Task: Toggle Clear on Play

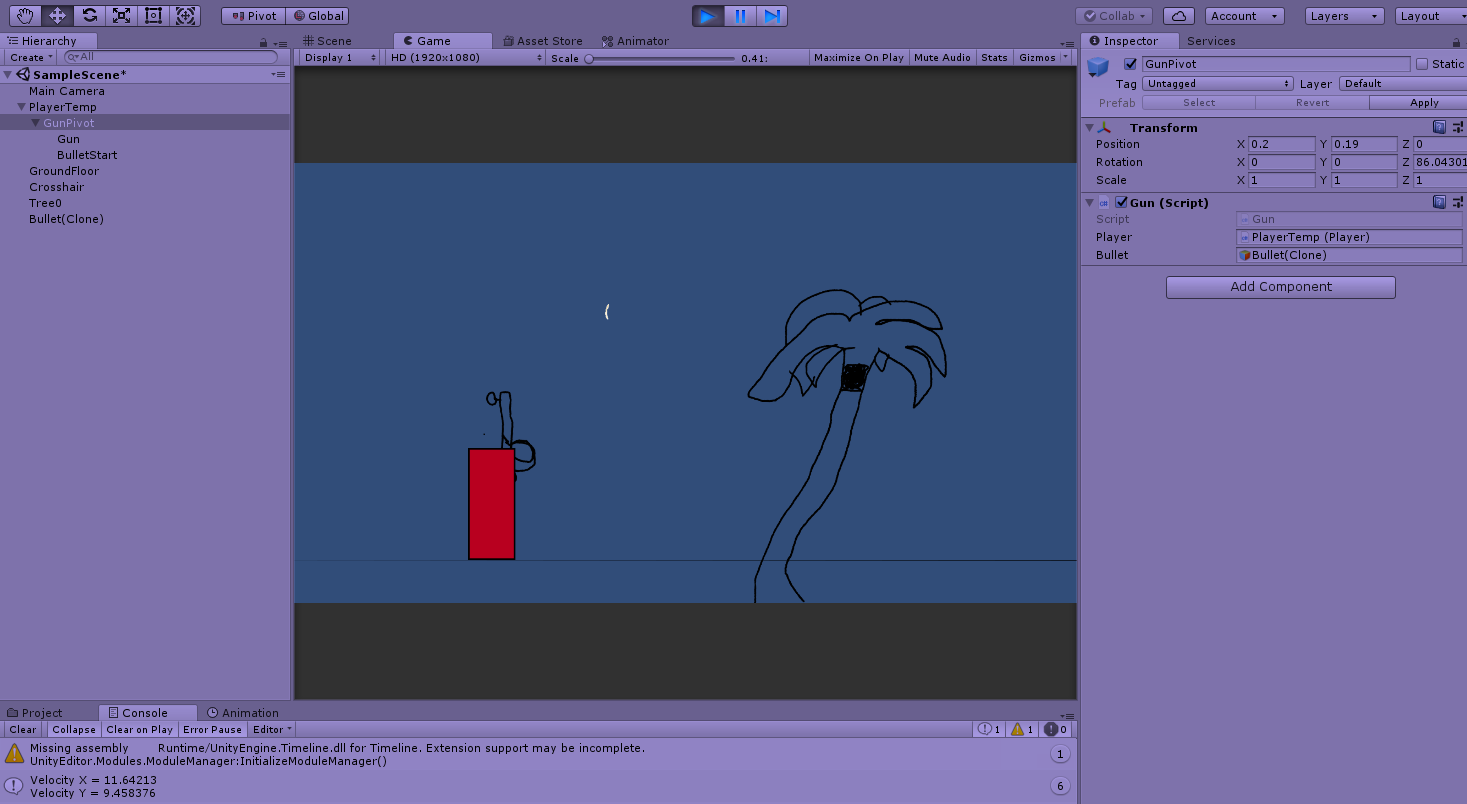Action: [139, 730]
